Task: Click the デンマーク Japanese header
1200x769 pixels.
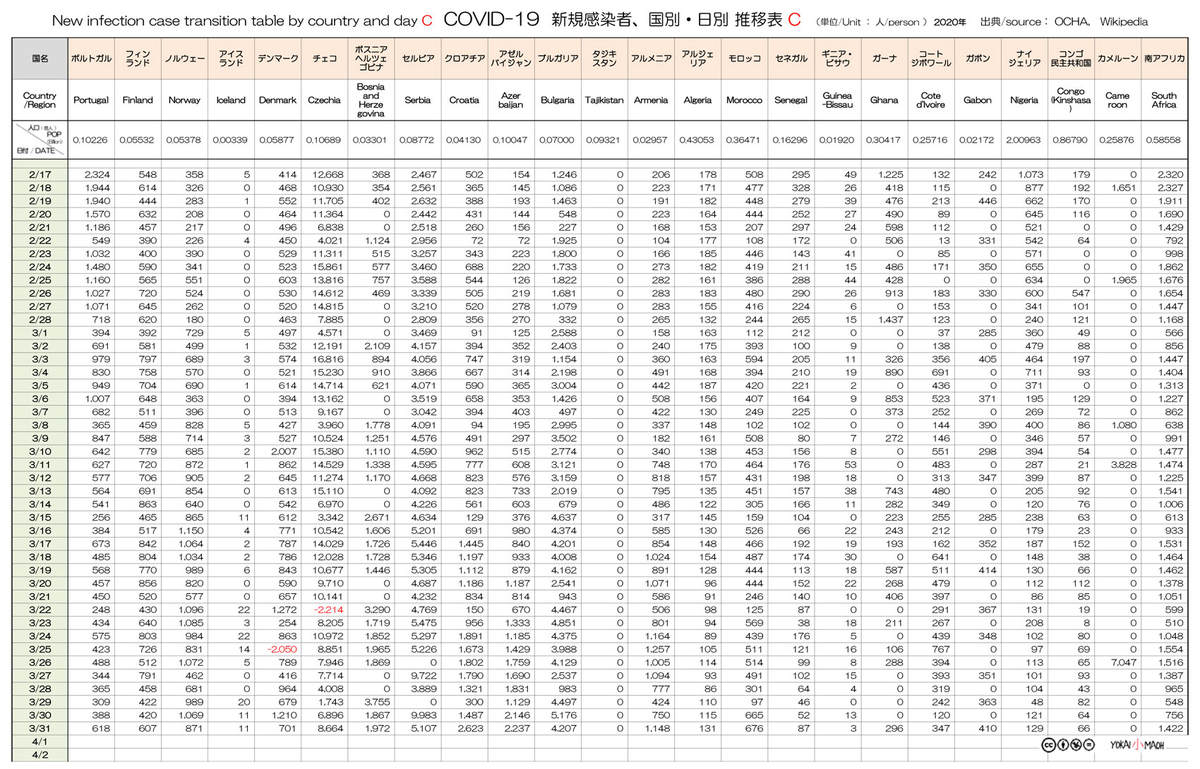Action: (277, 59)
